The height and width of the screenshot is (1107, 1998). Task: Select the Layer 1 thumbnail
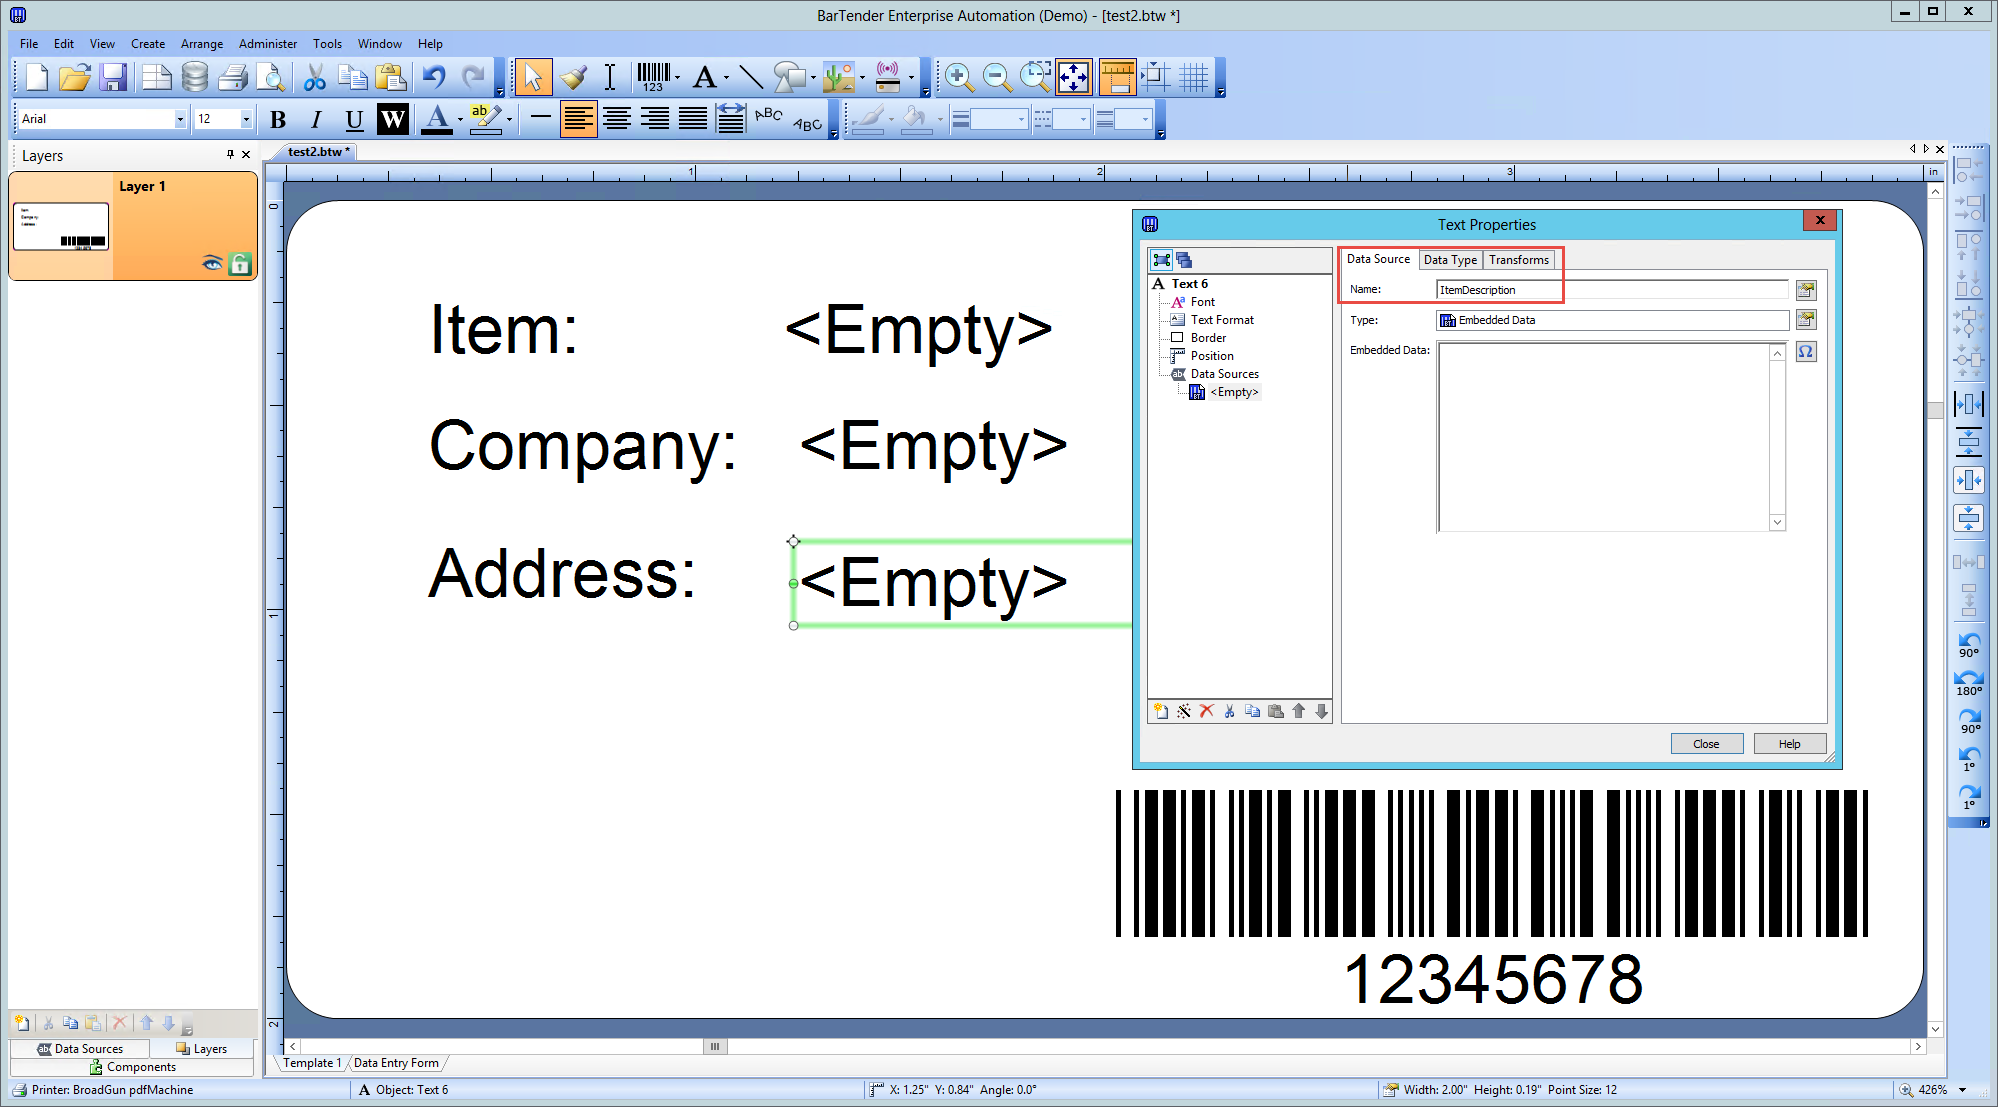click(x=61, y=227)
